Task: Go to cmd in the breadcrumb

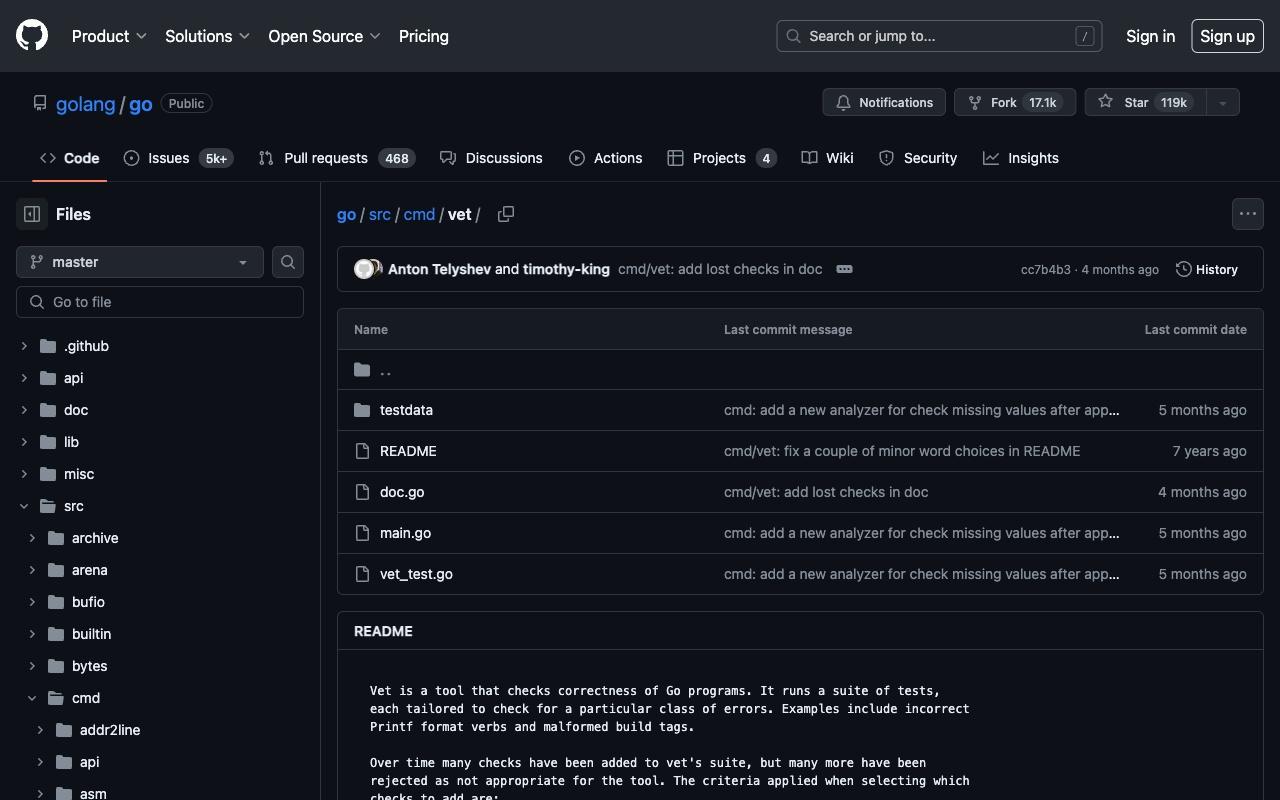Action: [x=419, y=214]
